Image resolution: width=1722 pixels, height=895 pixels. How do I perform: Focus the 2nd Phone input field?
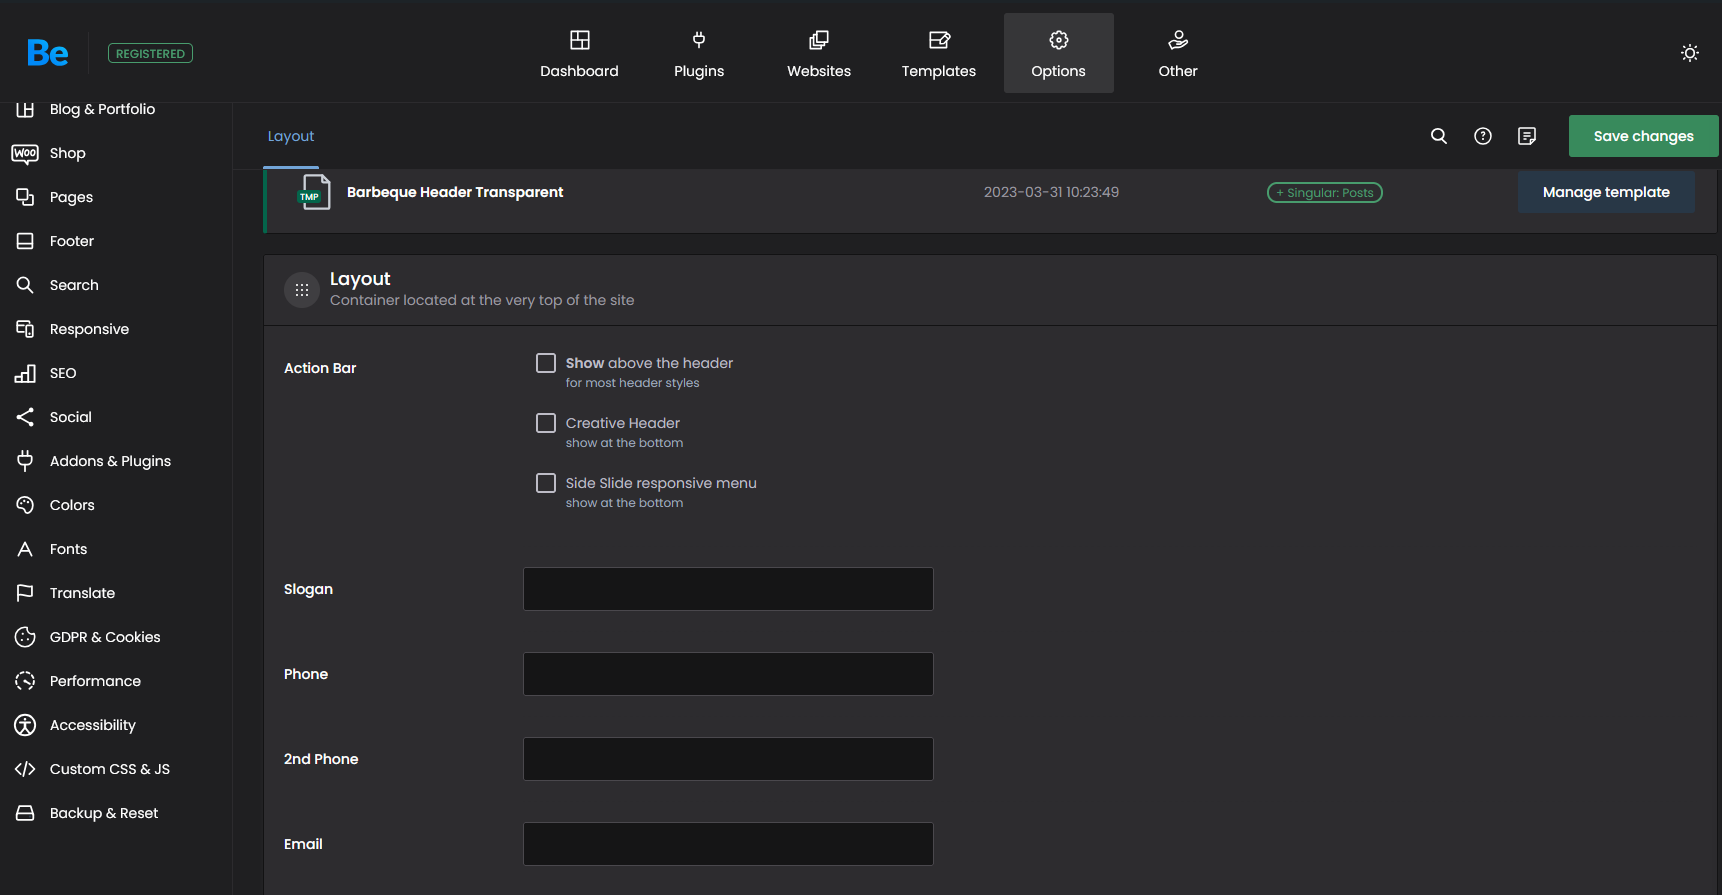[728, 759]
